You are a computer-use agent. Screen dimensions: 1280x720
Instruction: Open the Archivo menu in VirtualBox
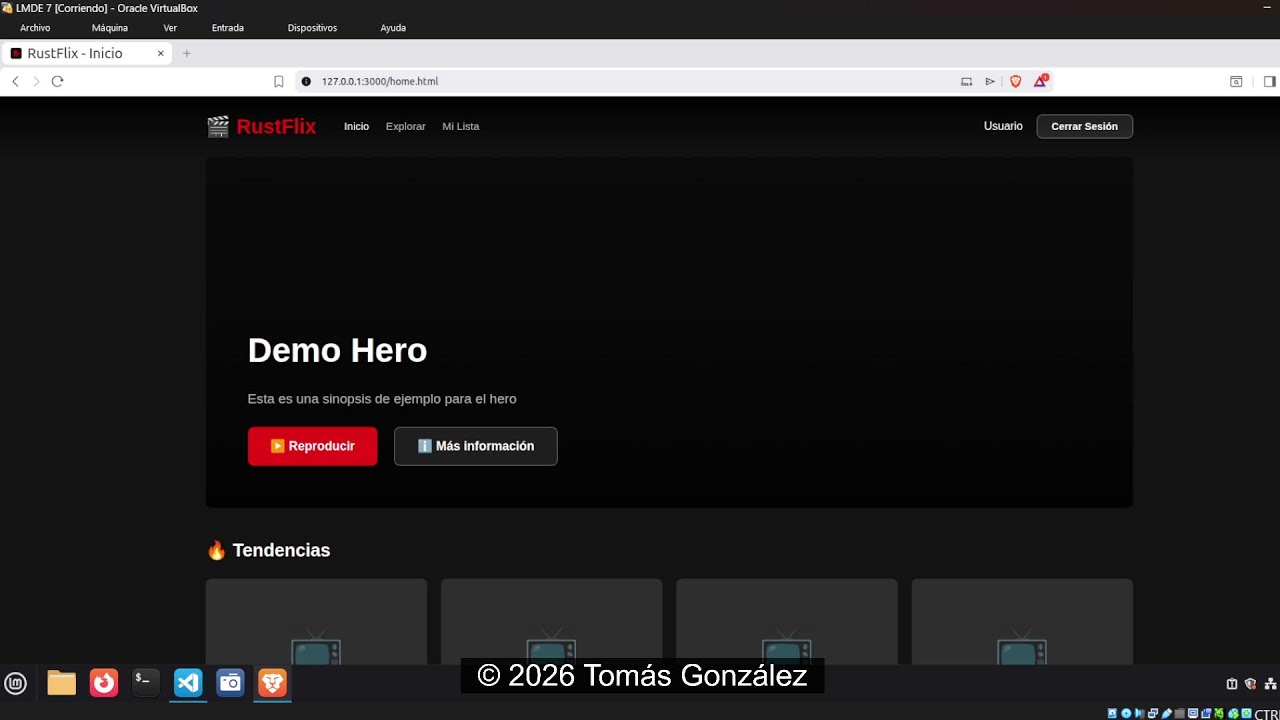tap(35, 28)
